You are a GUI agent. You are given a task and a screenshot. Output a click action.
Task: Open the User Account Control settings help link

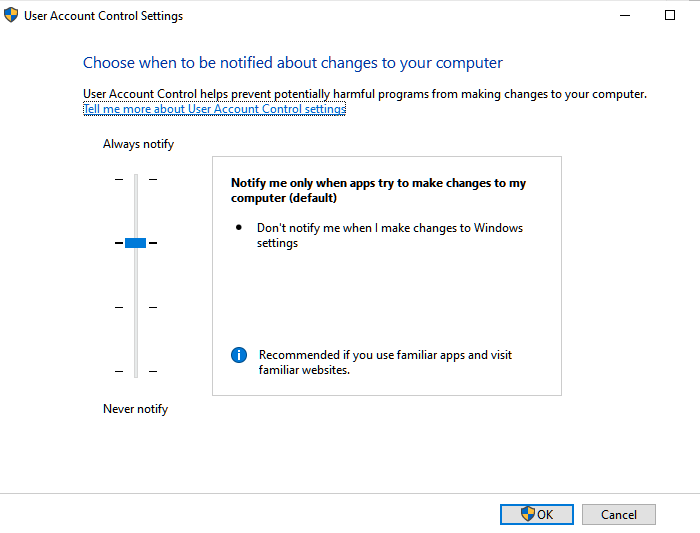[214, 109]
